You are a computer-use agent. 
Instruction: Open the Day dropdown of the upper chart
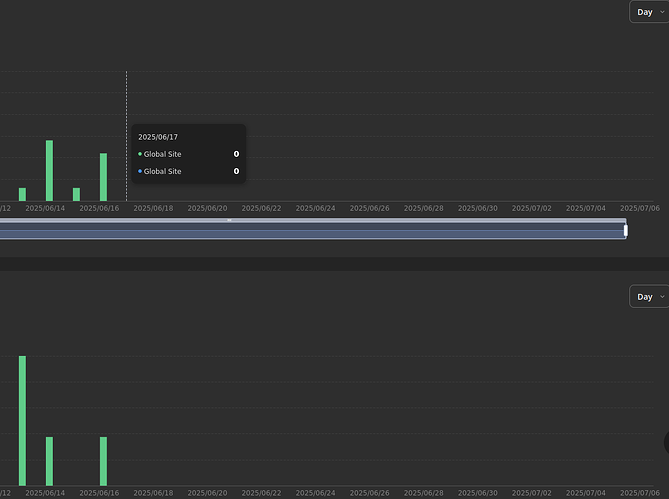click(649, 12)
